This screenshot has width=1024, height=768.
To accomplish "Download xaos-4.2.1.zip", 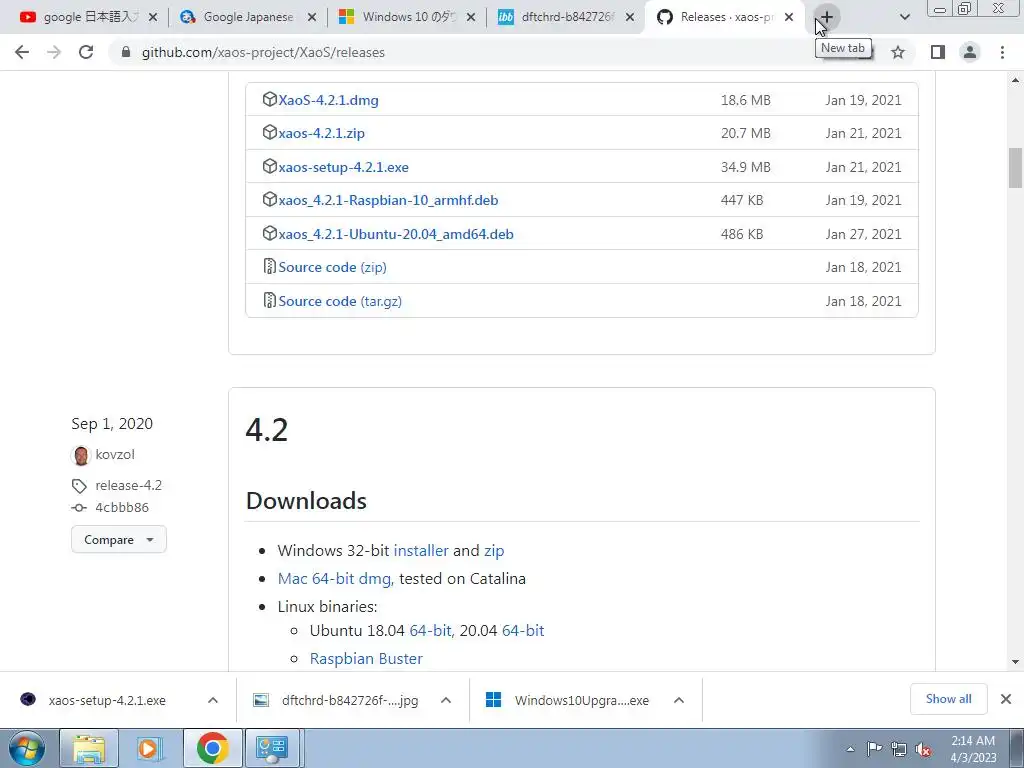I will 321,133.
